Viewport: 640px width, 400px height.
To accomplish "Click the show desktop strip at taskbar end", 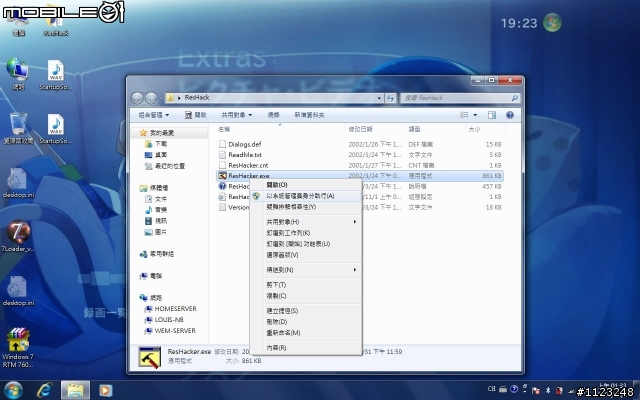I will (637, 390).
